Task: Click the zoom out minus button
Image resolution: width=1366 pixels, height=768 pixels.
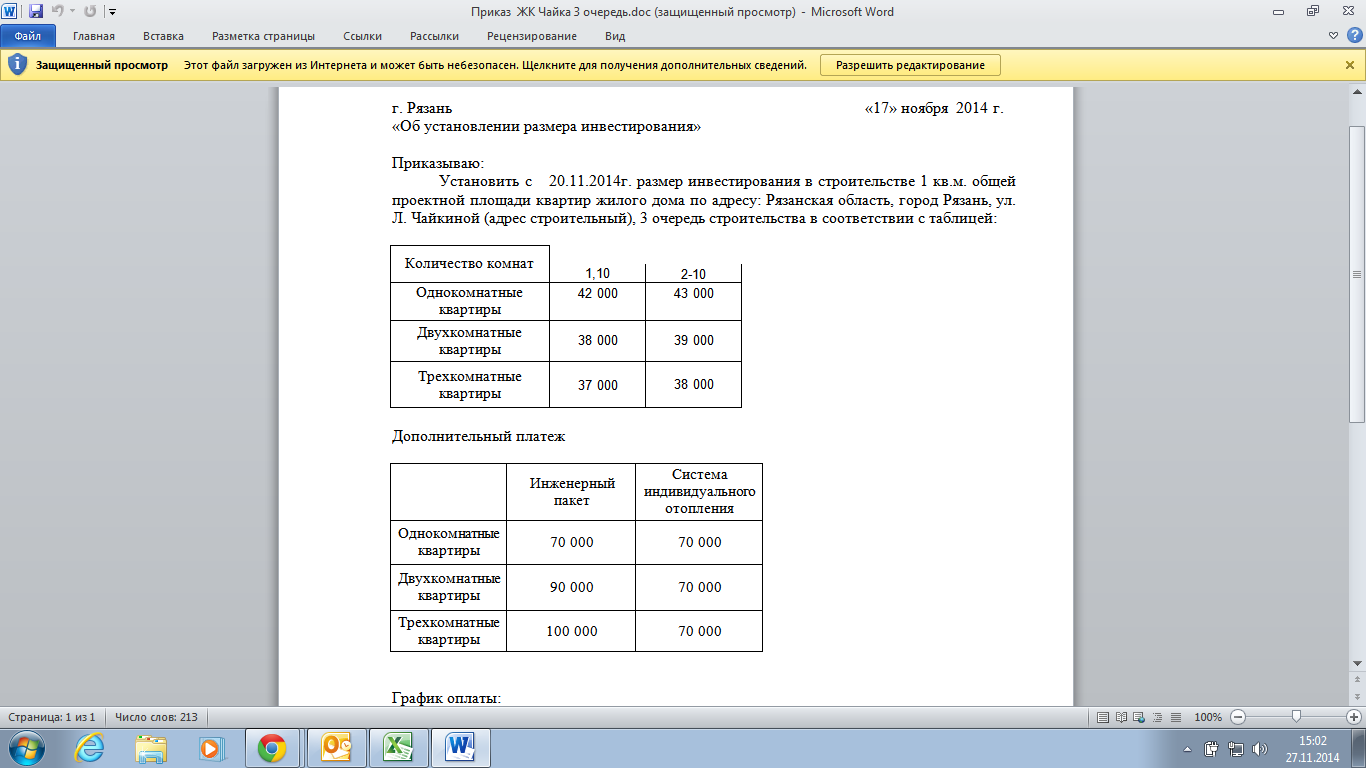Action: click(x=1238, y=717)
